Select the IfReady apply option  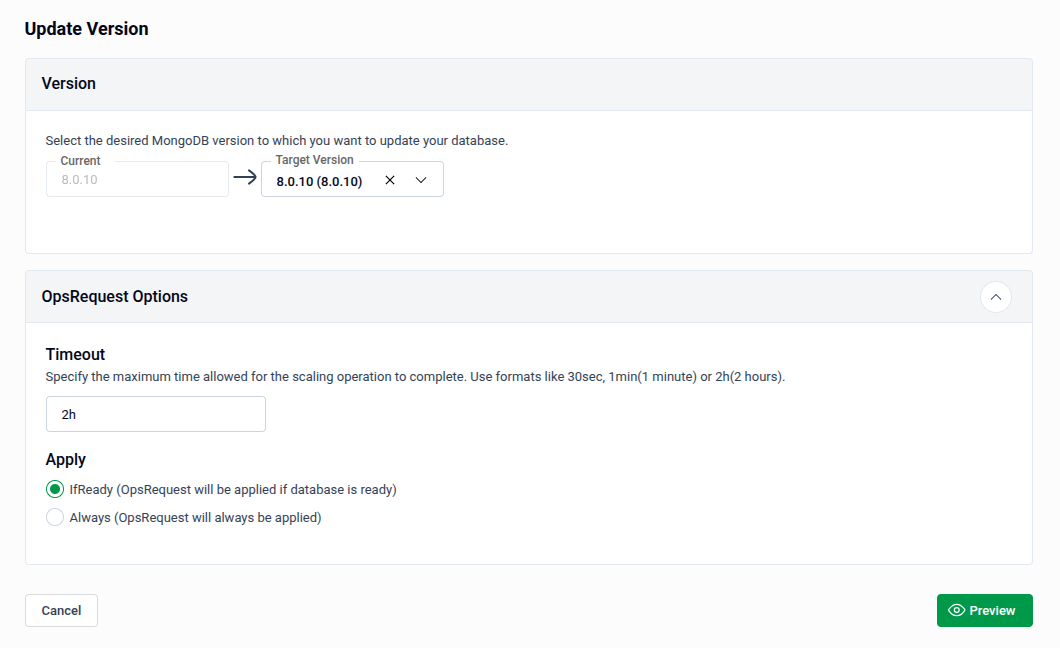pyautogui.click(x=55, y=489)
